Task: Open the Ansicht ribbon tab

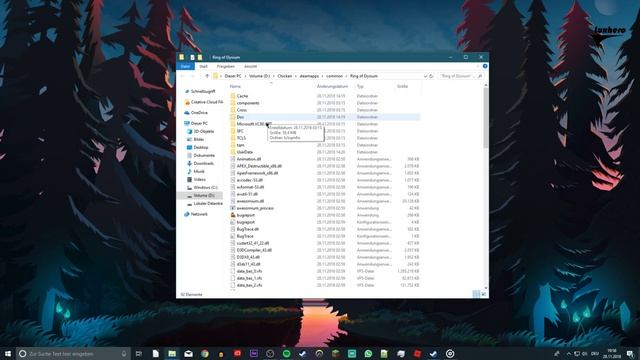Action: [x=251, y=66]
